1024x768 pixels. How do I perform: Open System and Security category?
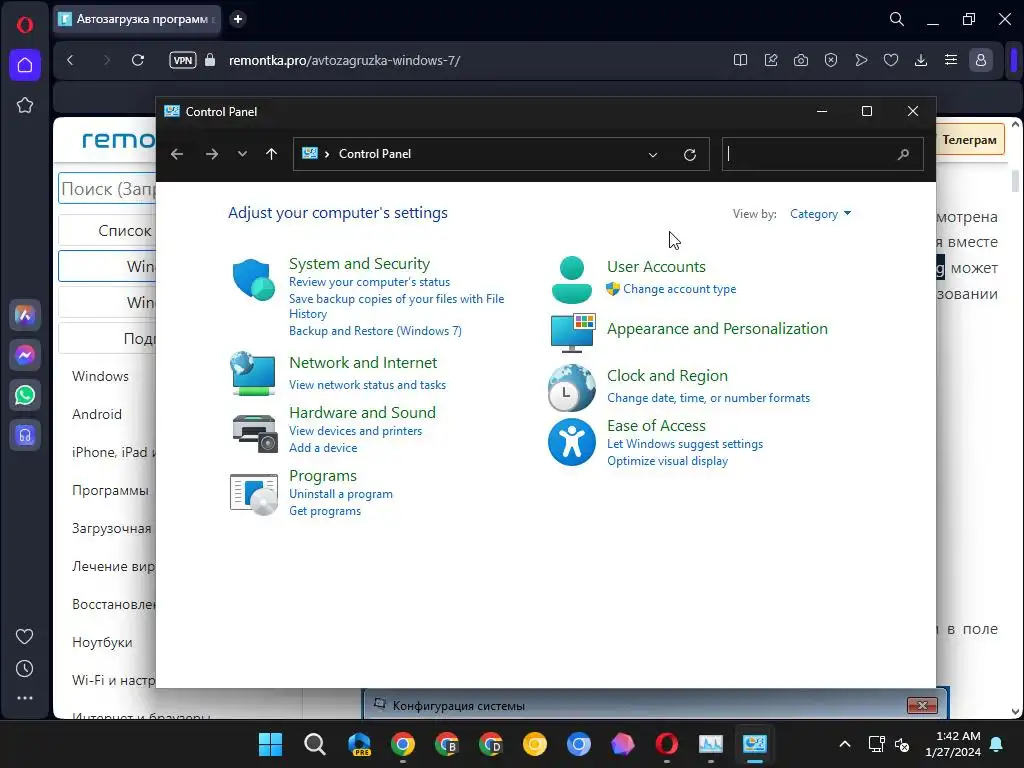click(359, 264)
